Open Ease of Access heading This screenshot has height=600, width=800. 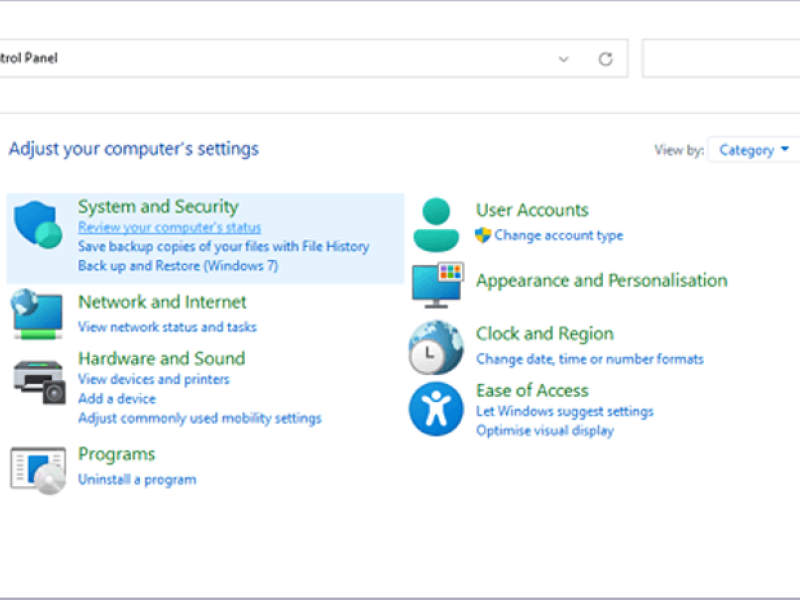pos(532,391)
